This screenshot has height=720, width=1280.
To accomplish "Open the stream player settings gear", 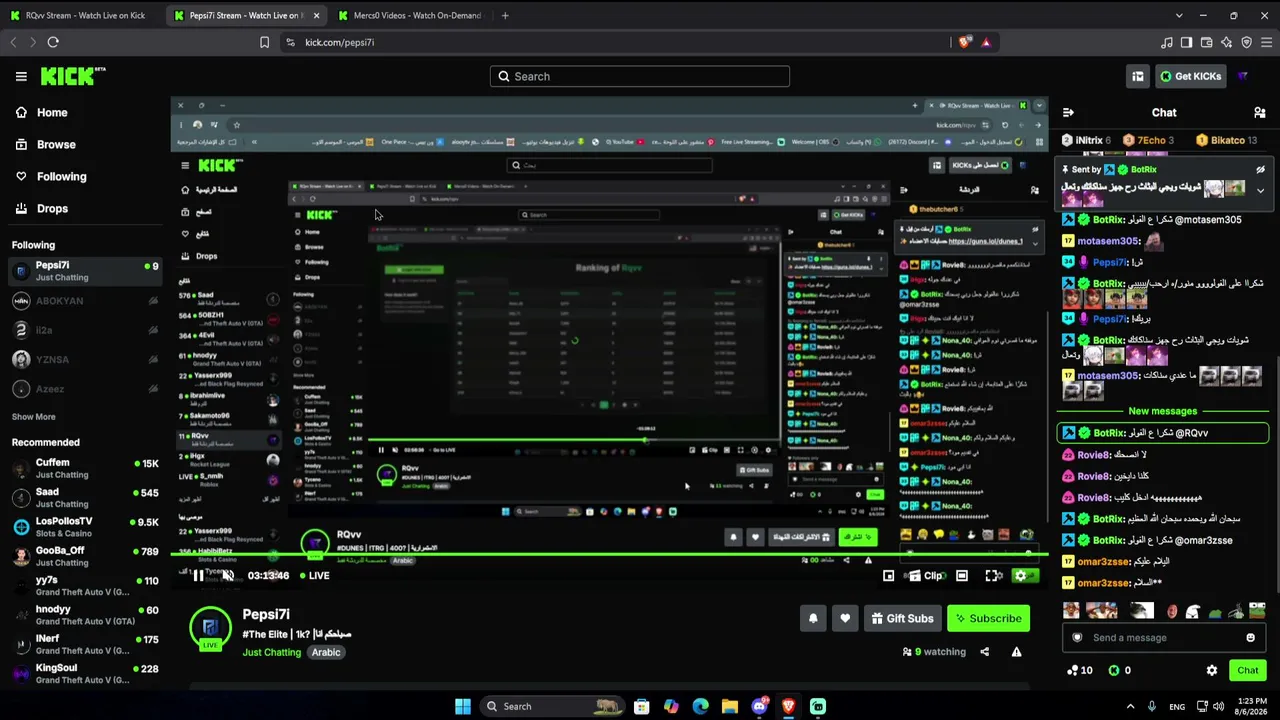I will click(x=1021, y=576).
